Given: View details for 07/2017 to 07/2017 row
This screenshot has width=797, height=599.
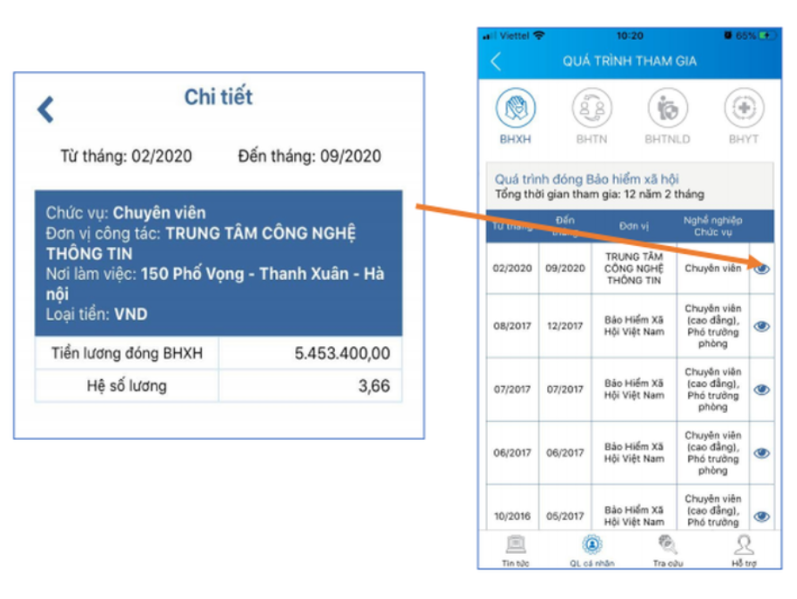Looking at the screenshot, I should coord(762,389).
